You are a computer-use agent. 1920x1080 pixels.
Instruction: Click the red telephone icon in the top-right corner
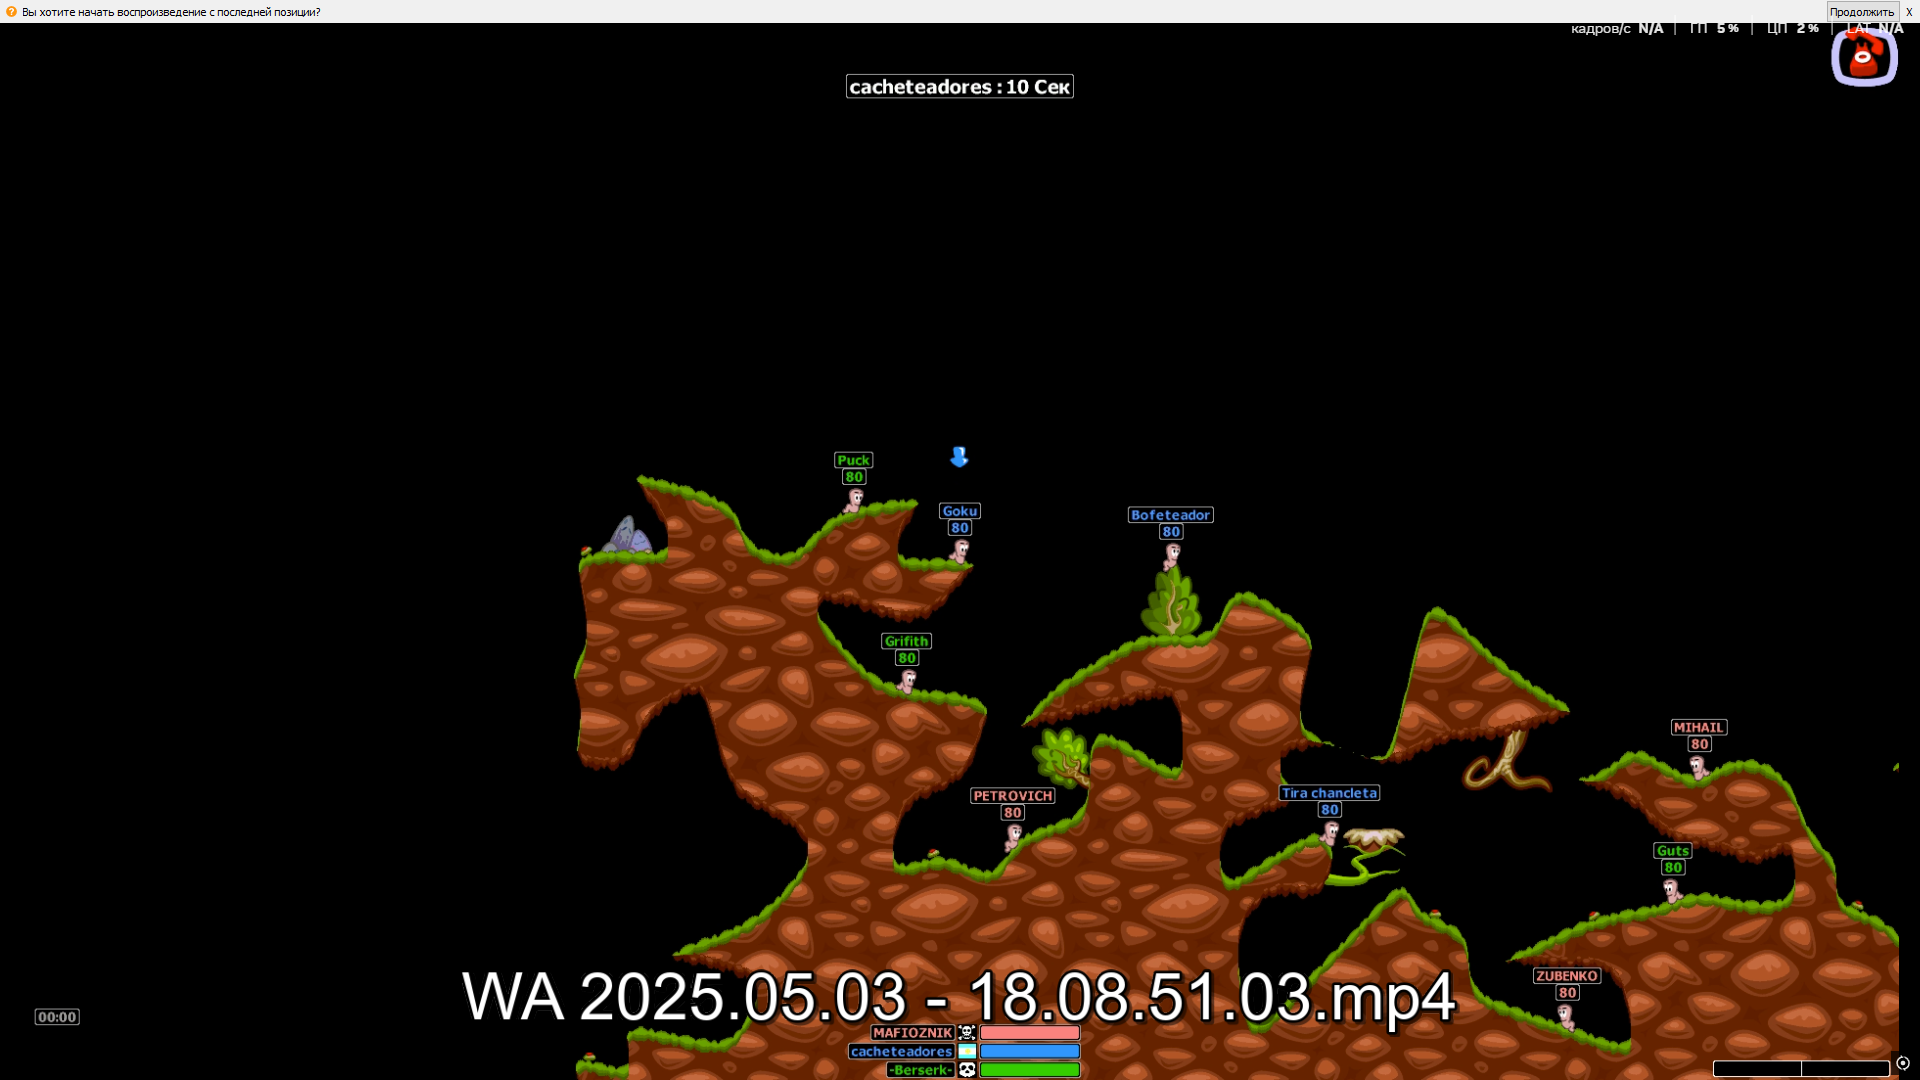click(1864, 57)
